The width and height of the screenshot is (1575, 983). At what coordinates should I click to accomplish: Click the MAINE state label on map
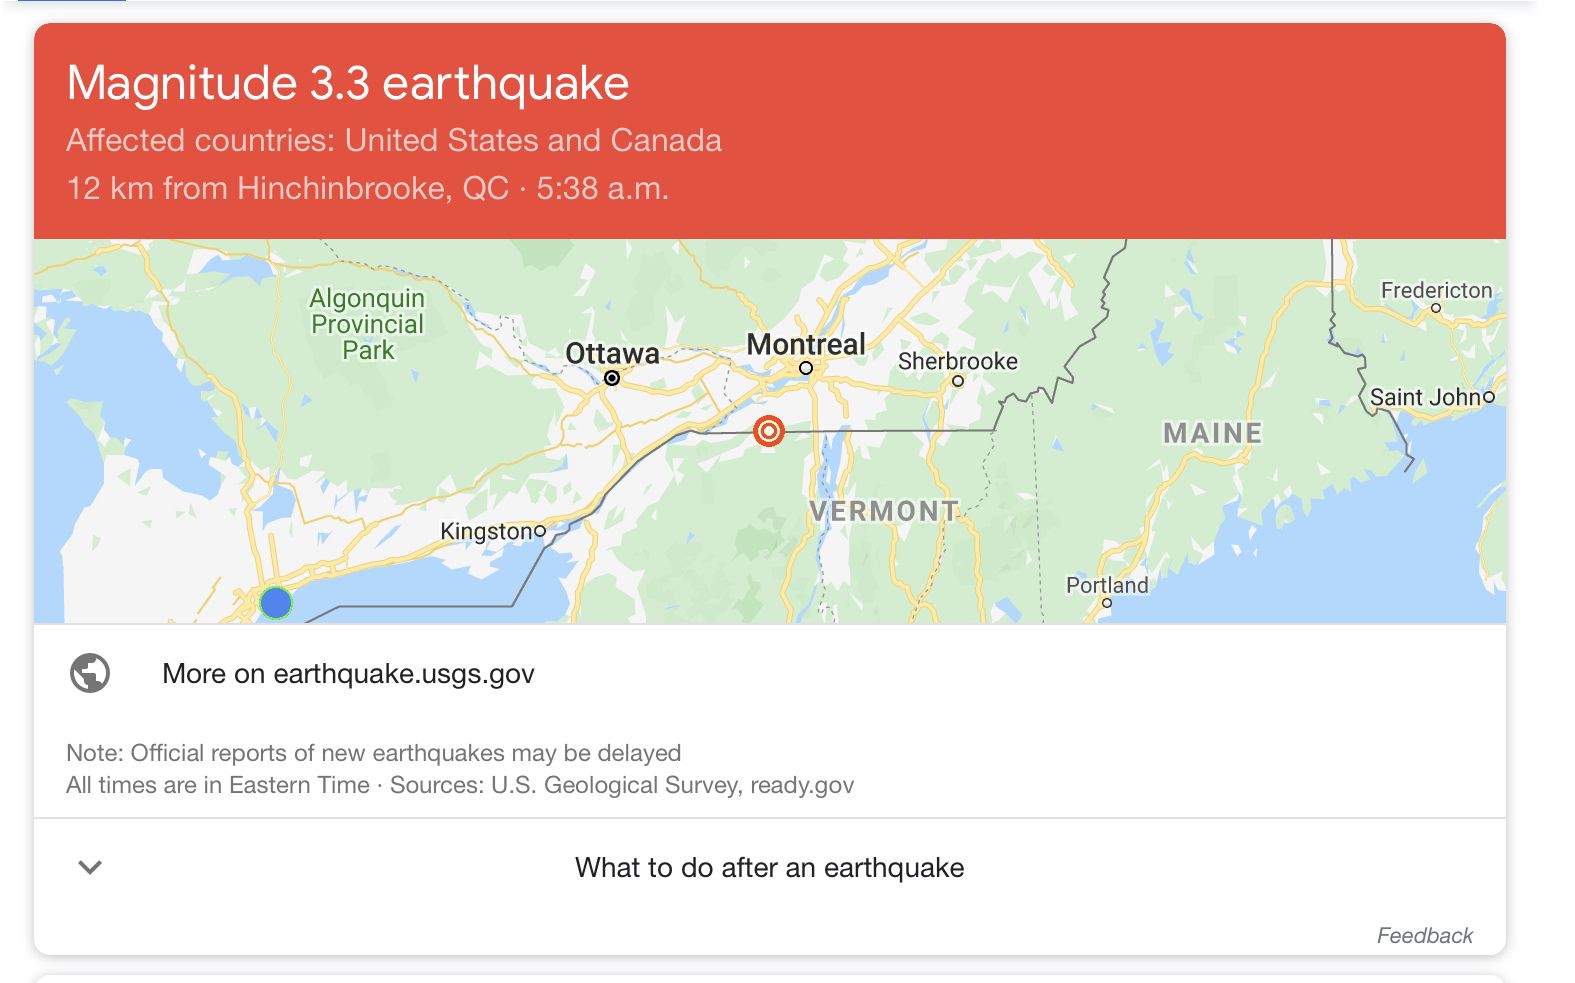click(x=1212, y=433)
